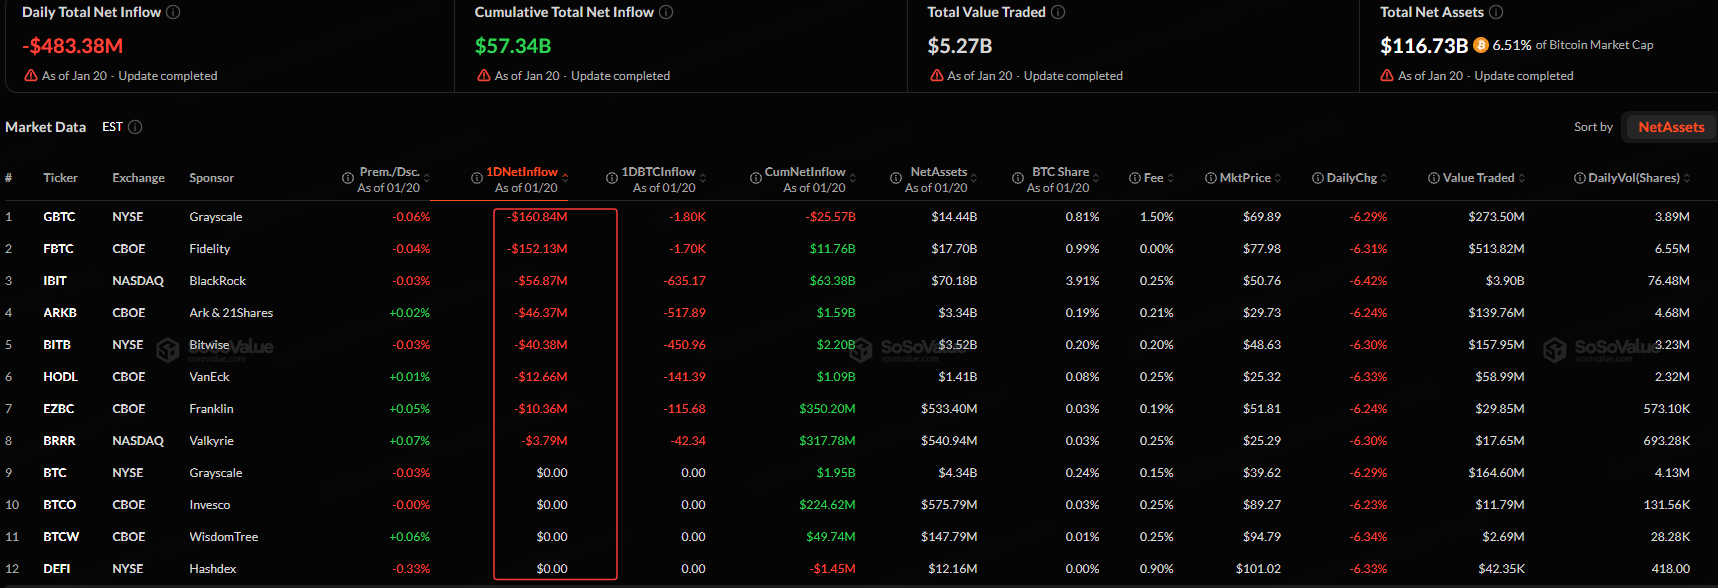Click info icon beside Daily Total Net Inflow
Screen dimensions: 1718x588
pos(173,12)
